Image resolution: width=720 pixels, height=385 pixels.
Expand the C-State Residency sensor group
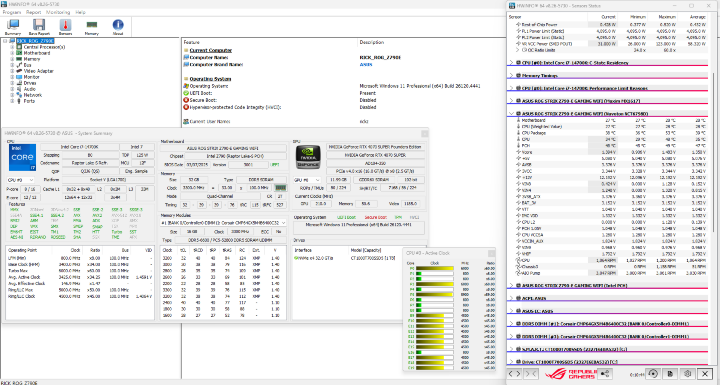[512, 63]
